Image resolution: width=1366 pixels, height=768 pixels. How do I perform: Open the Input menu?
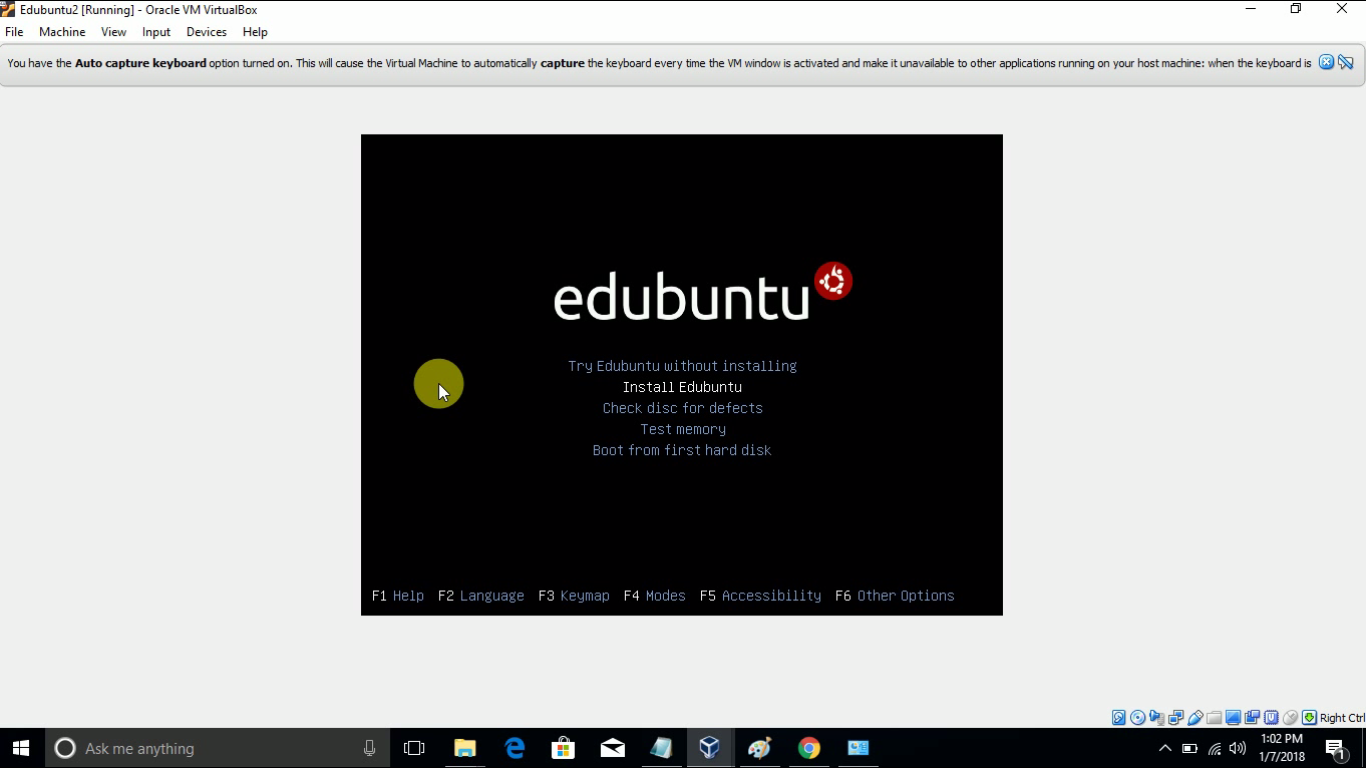pos(156,32)
